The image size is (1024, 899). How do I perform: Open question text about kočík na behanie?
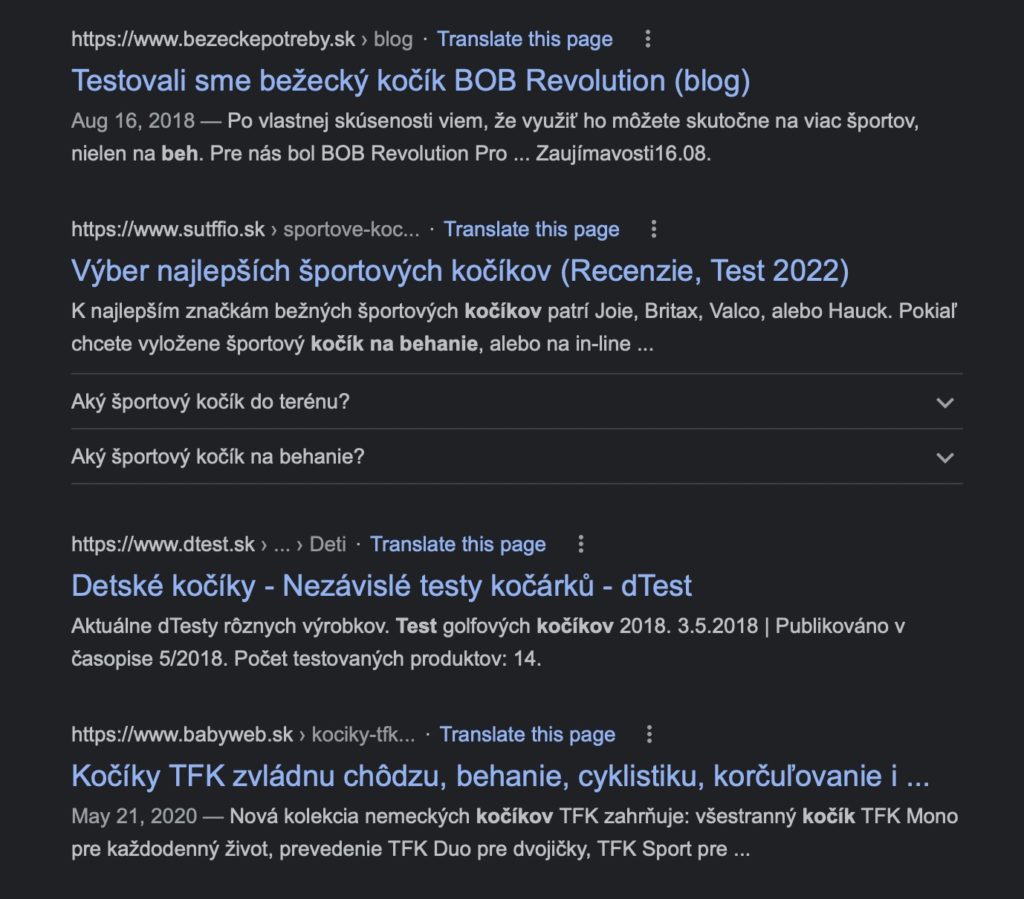coord(217,456)
